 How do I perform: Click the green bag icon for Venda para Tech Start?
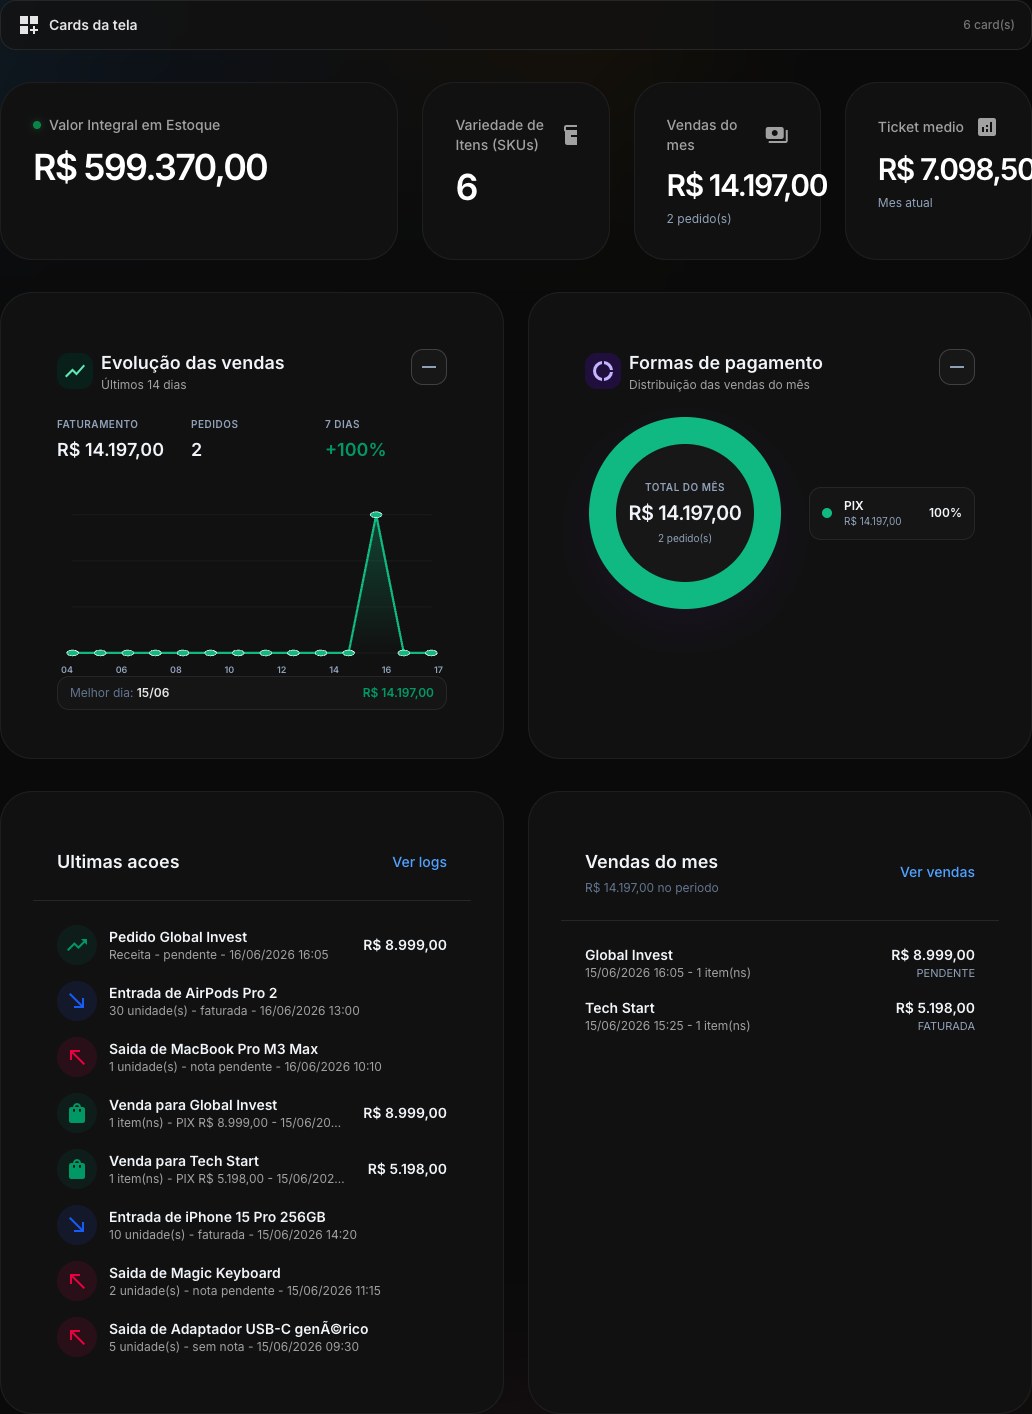click(x=77, y=1169)
